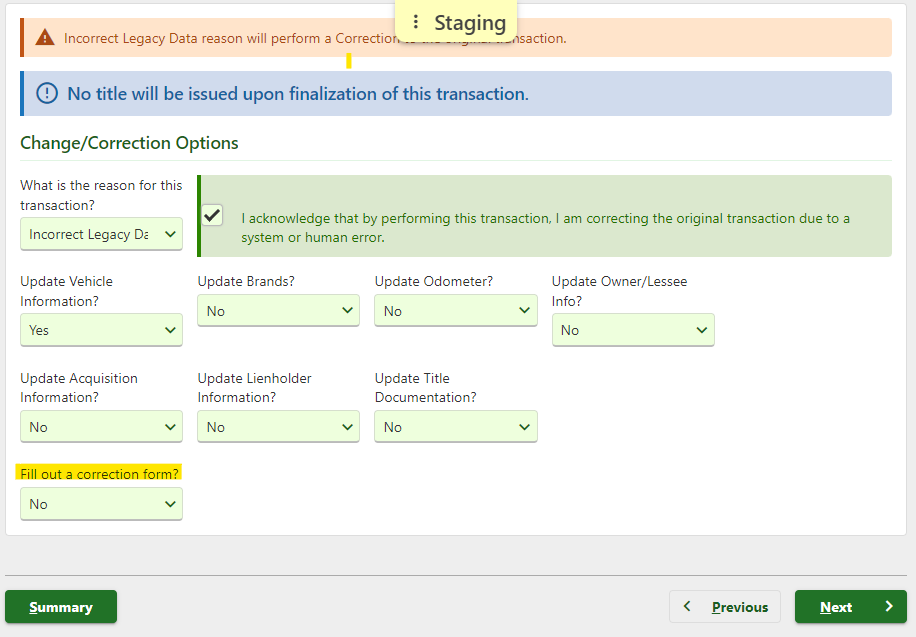Open Update Lienholder Information dropdown
This screenshot has width=916, height=637.
[x=278, y=427]
